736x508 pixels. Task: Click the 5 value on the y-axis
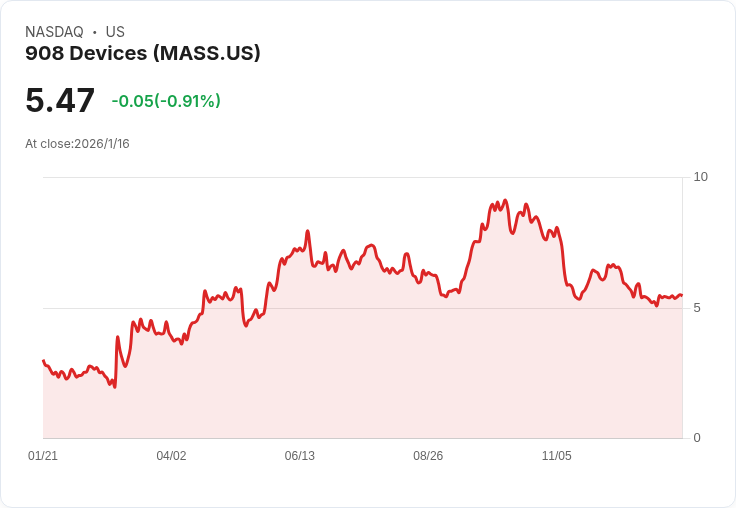click(697, 307)
